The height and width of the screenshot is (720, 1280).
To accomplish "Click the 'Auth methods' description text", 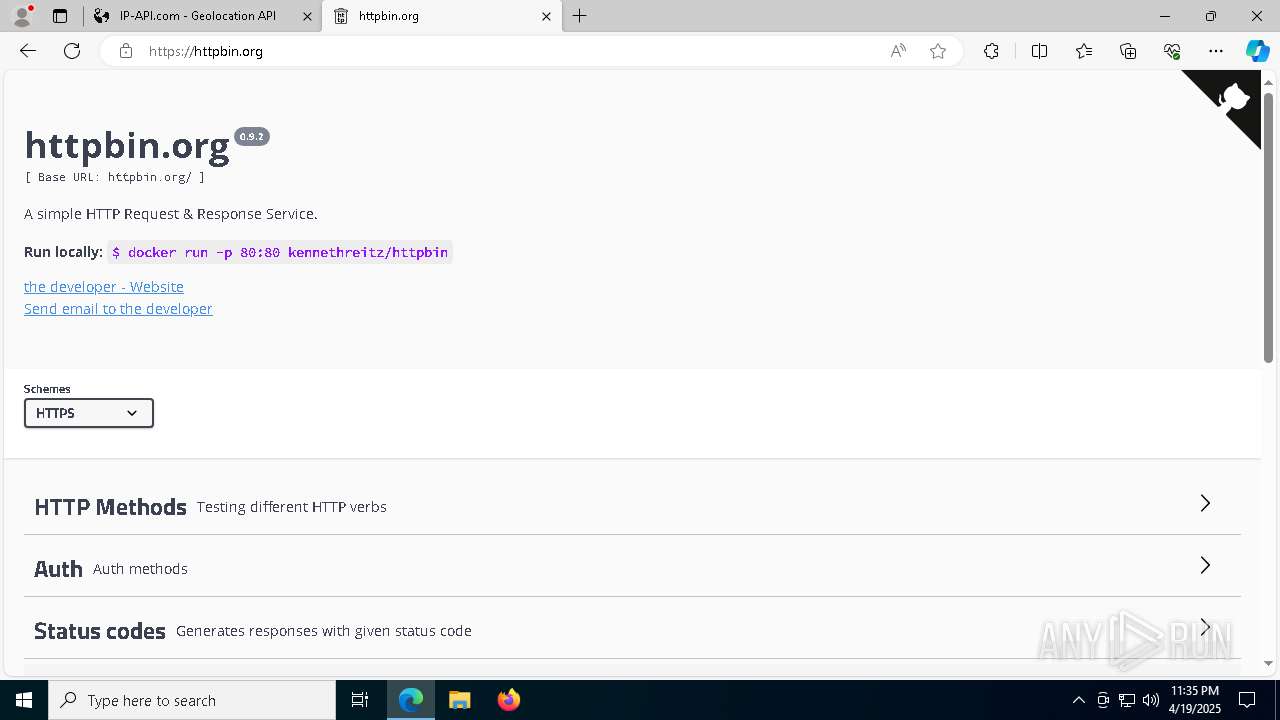I will 140,569.
